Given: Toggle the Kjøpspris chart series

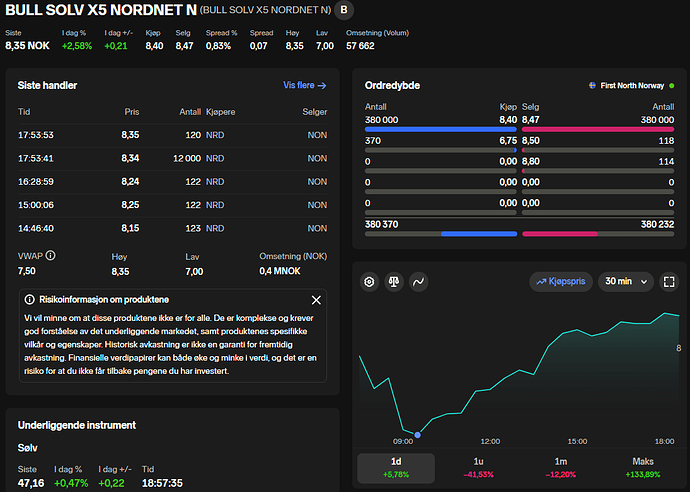Looking at the screenshot, I should pos(559,282).
